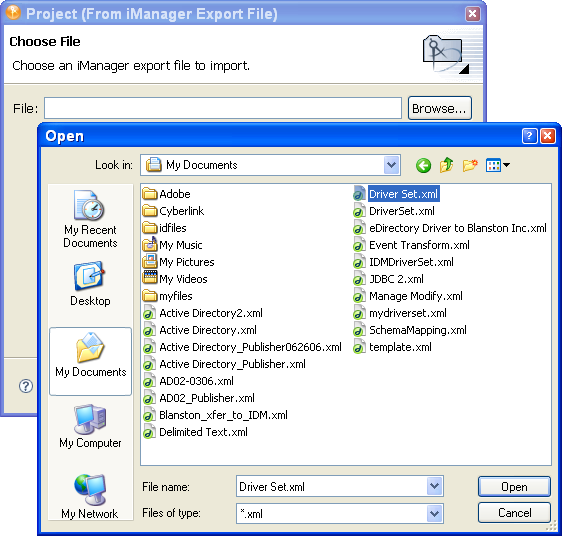Select the My Pictures folder

coord(178,262)
